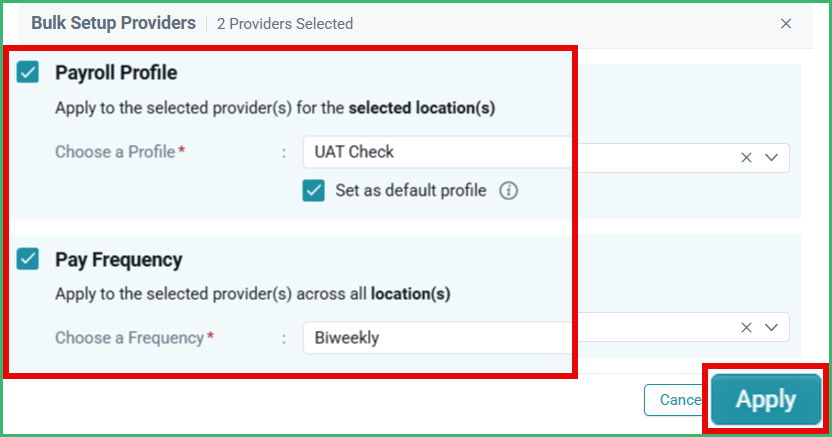This screenshot has height=437, width=832.
Task: Open the Biweekly frequency combo box
Action: point(545,334)
